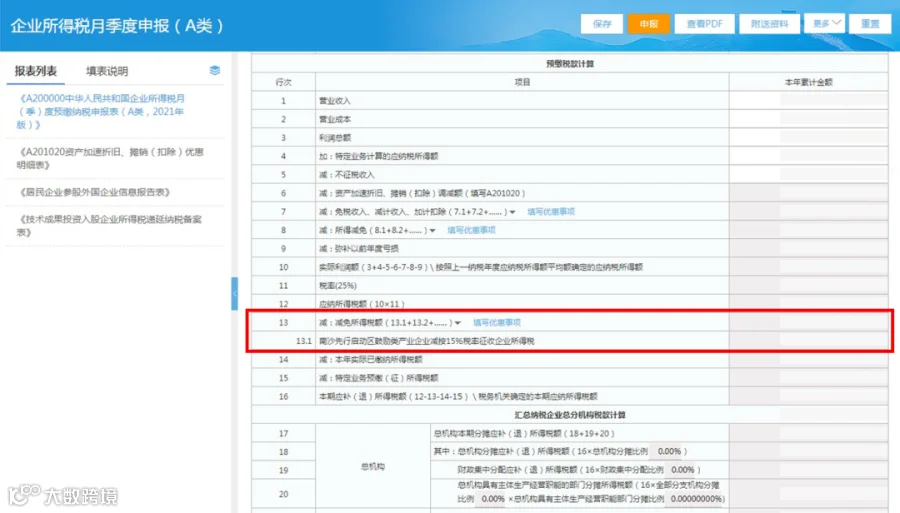Open 技术成果投资入股 递延纳税备案表 item
This screenshot has height=513, width=900.
point(109,226)
